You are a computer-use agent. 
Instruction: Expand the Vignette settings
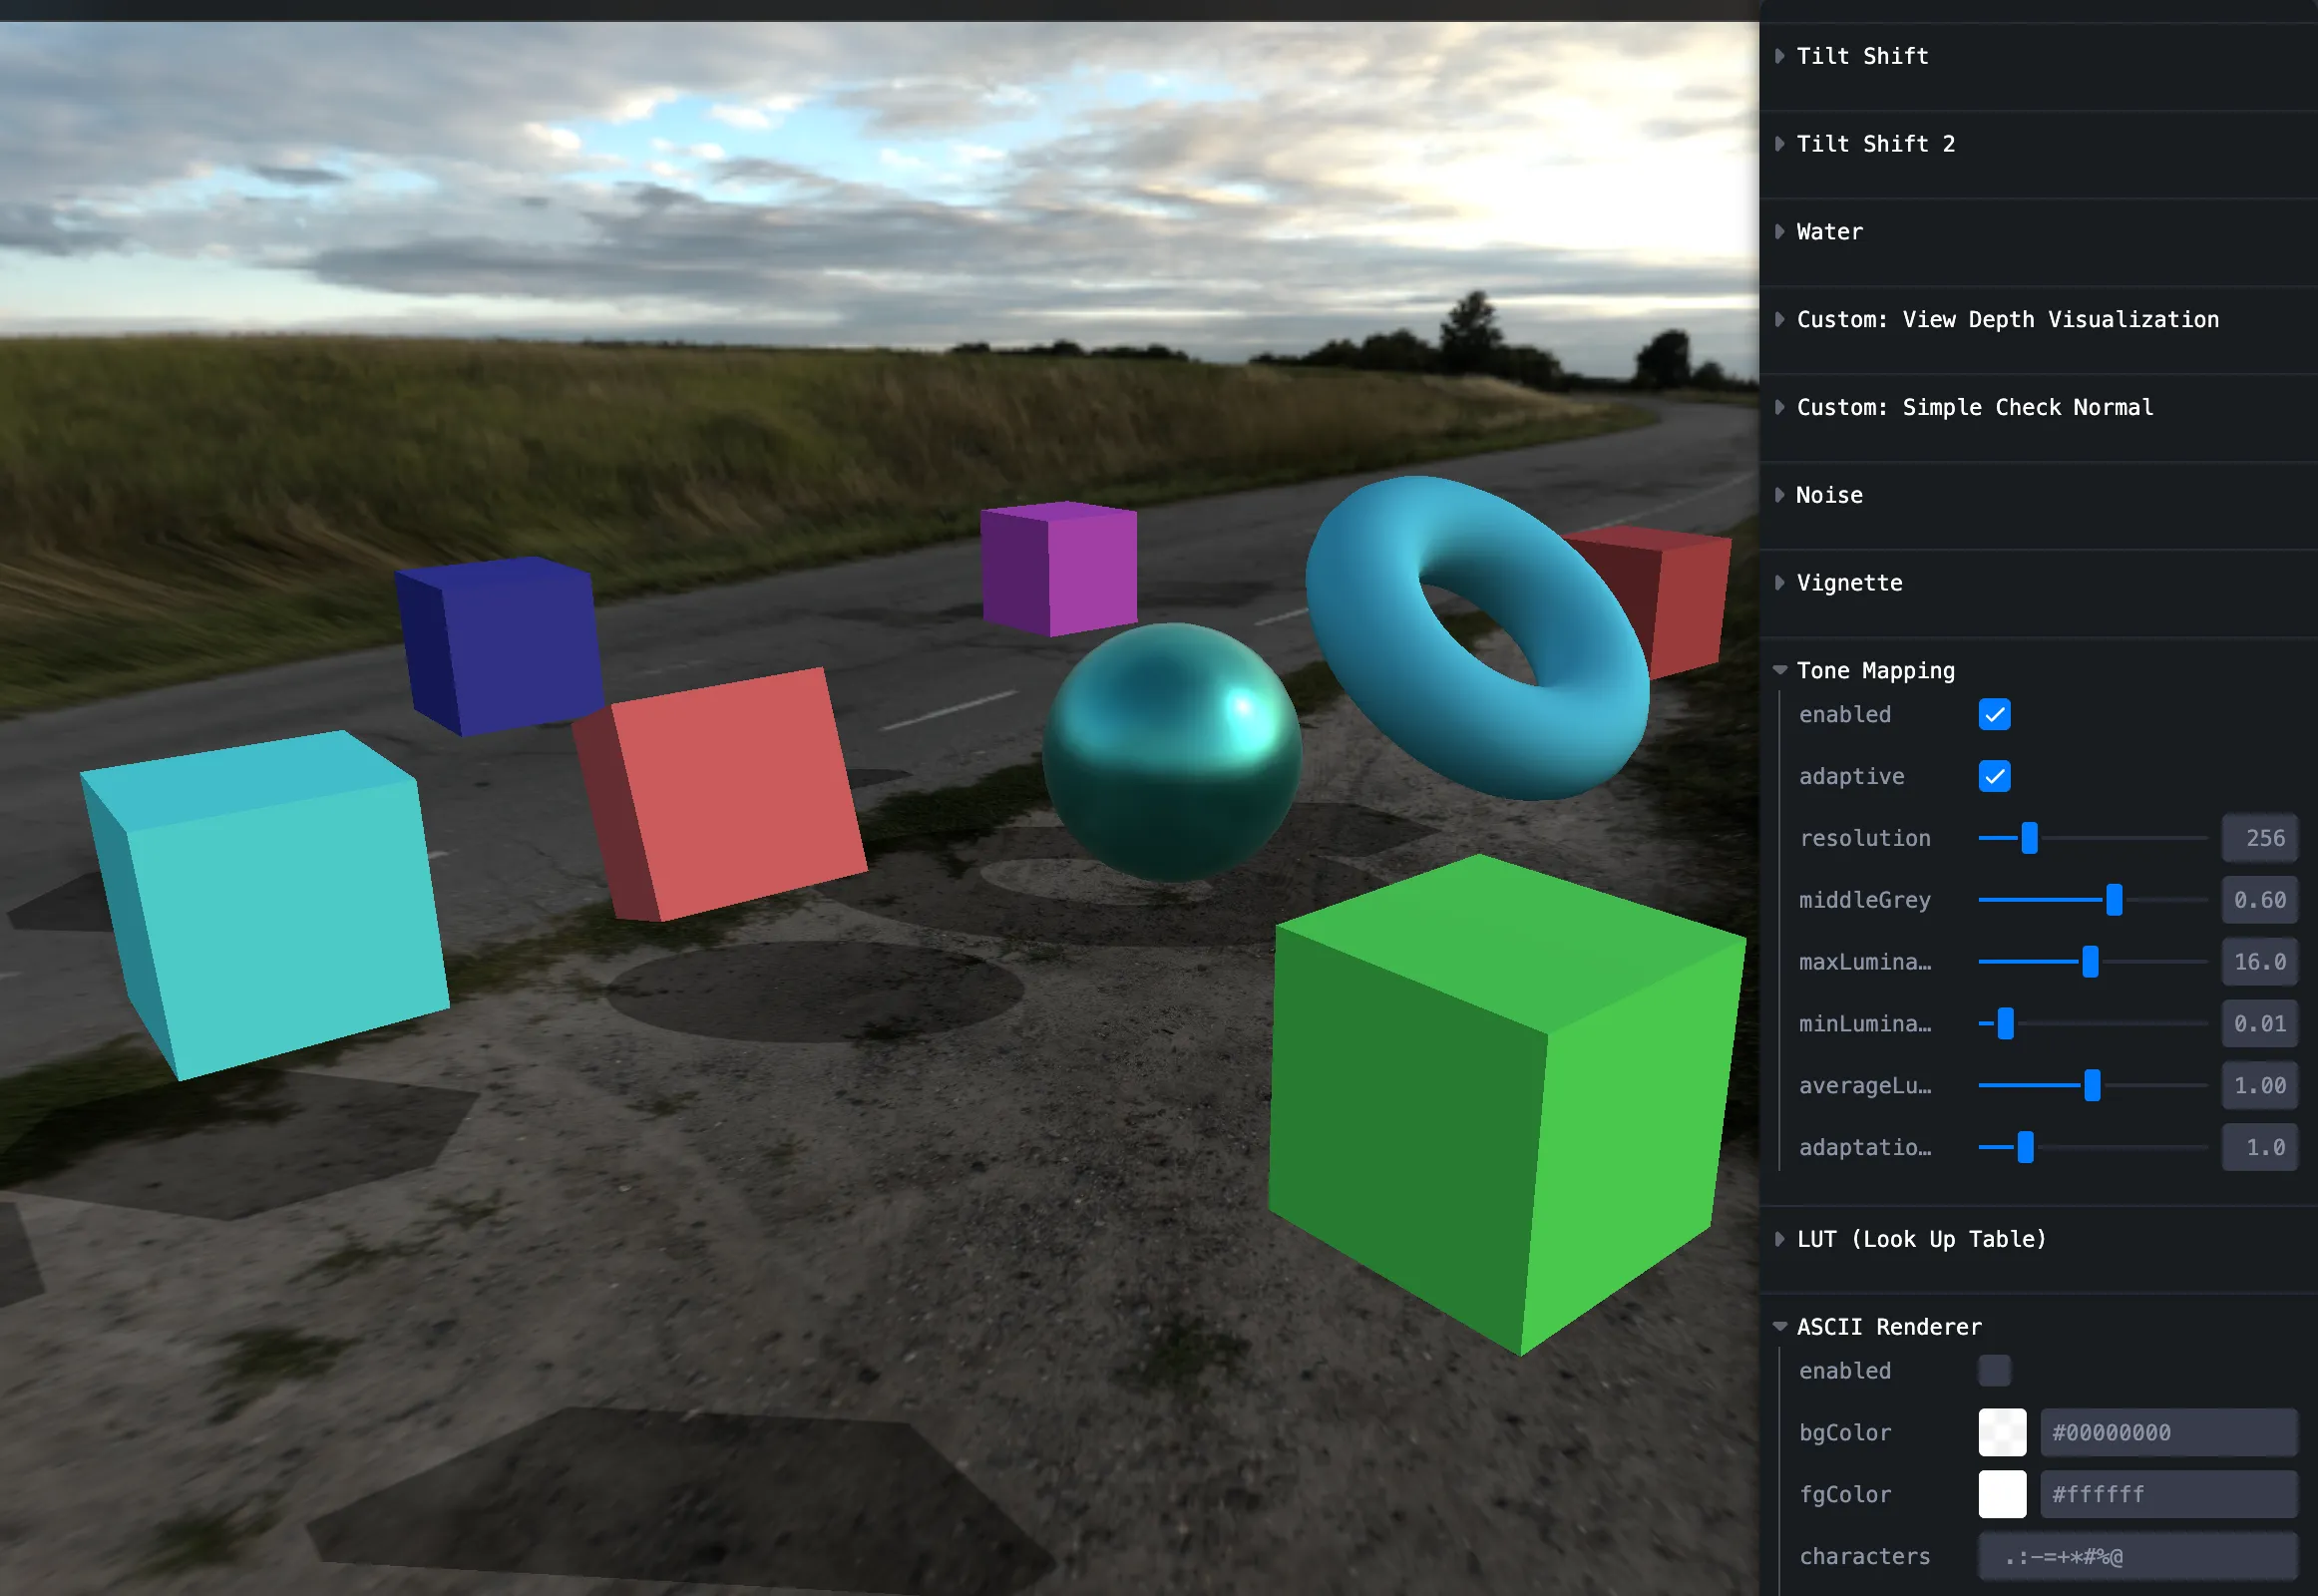coord(1850,582)
